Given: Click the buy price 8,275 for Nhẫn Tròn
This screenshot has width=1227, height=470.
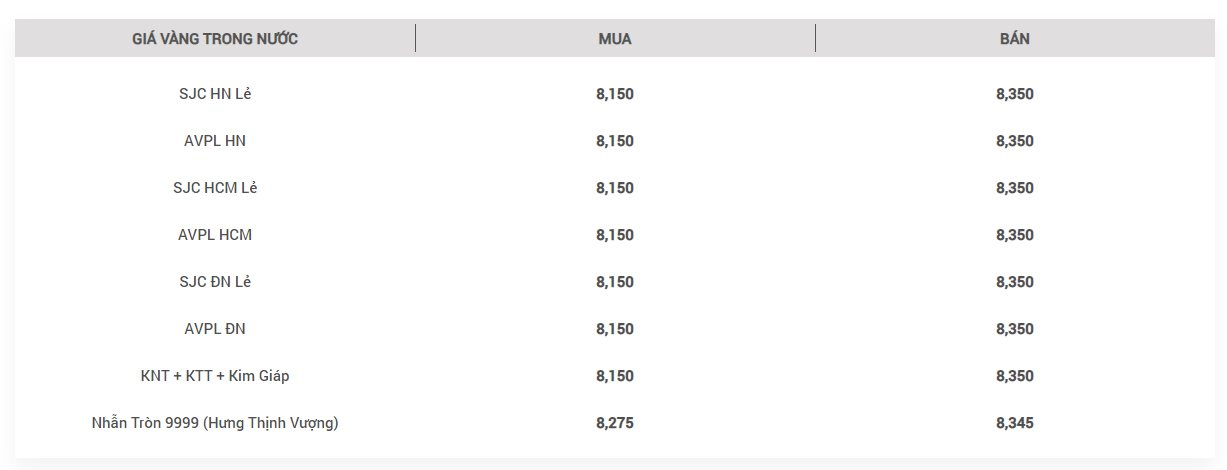Looking at the screenshot, I should 615,423.
